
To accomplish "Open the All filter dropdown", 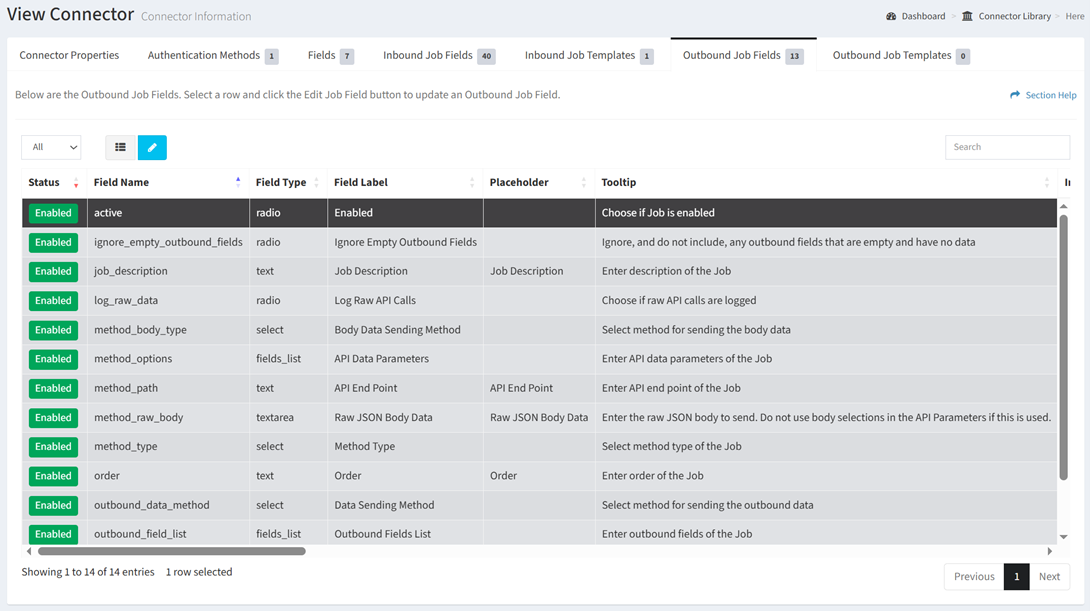I will pyautogui.click(x=51, y=147).
